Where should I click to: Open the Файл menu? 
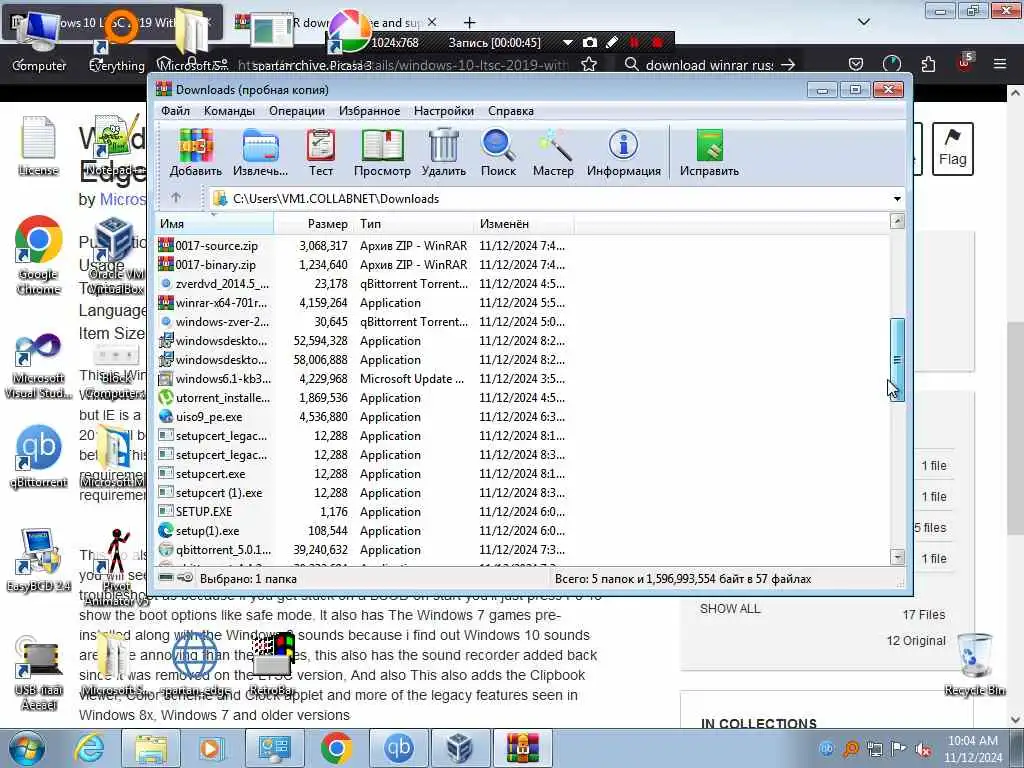point(176,111)
